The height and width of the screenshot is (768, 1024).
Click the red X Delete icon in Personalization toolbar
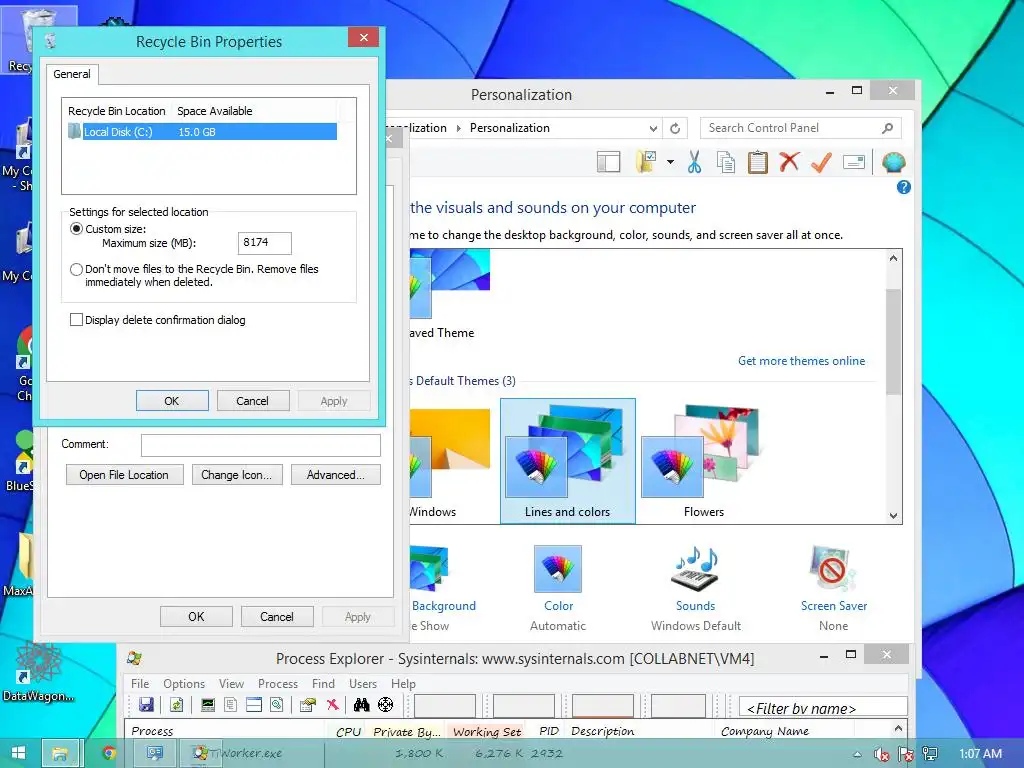[x=789, y=161]
